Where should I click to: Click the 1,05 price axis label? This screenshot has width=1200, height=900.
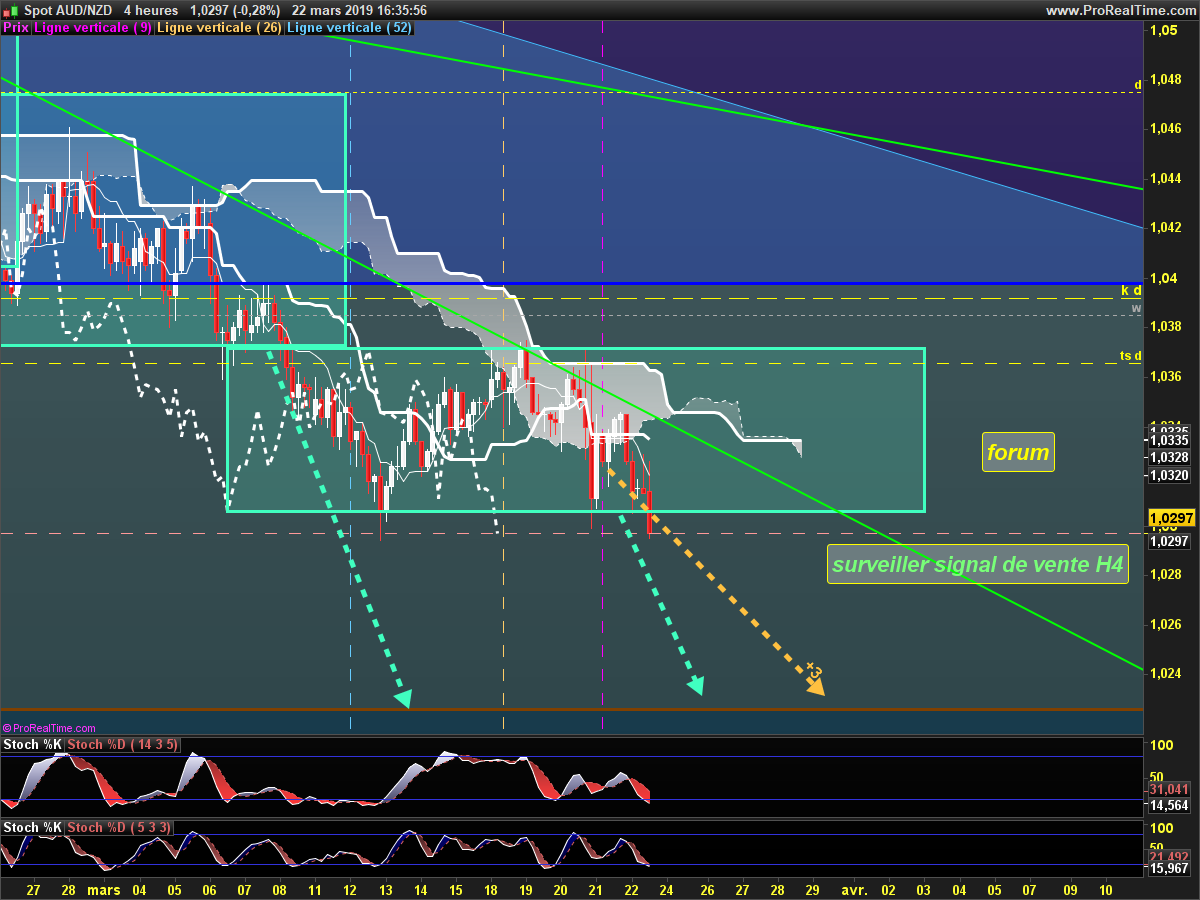coord(1163,31)
